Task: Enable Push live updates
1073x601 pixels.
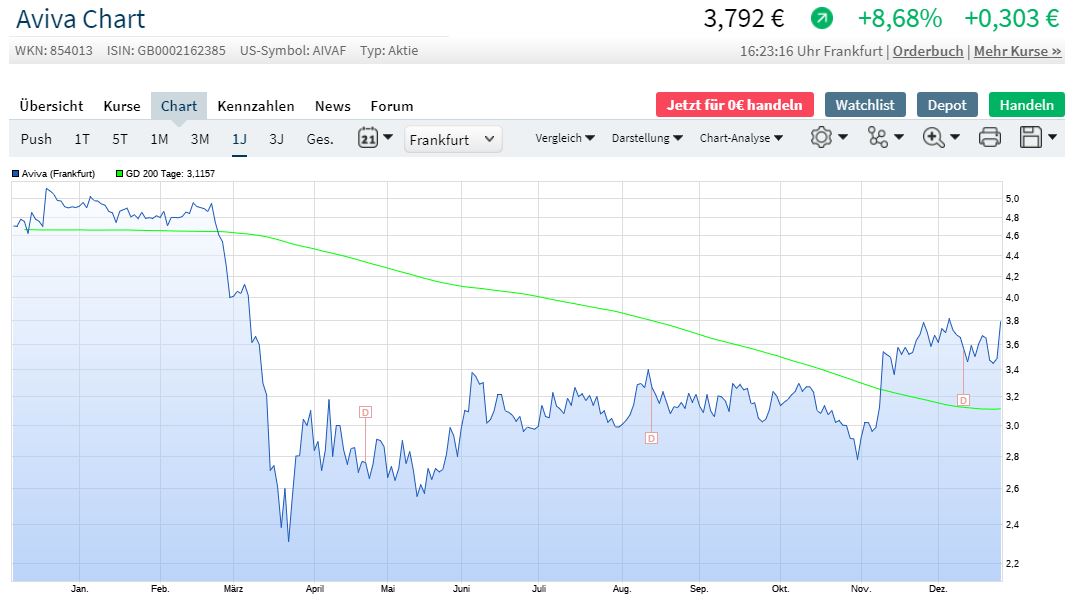Action: tap(36, 139)
